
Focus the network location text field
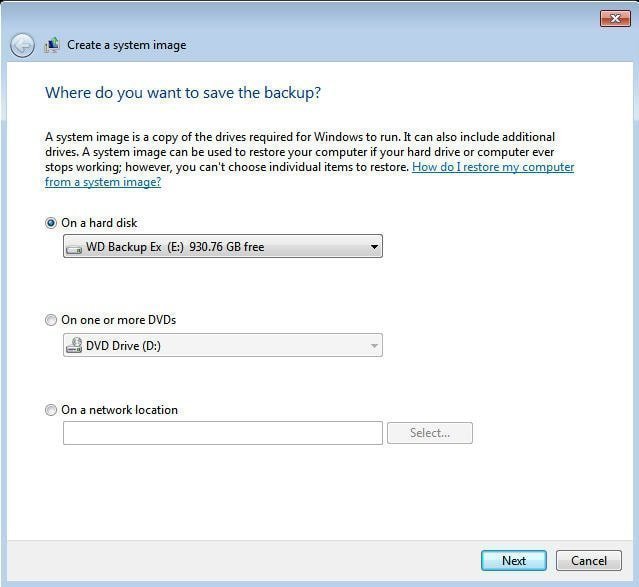click(x=222, y=433)
